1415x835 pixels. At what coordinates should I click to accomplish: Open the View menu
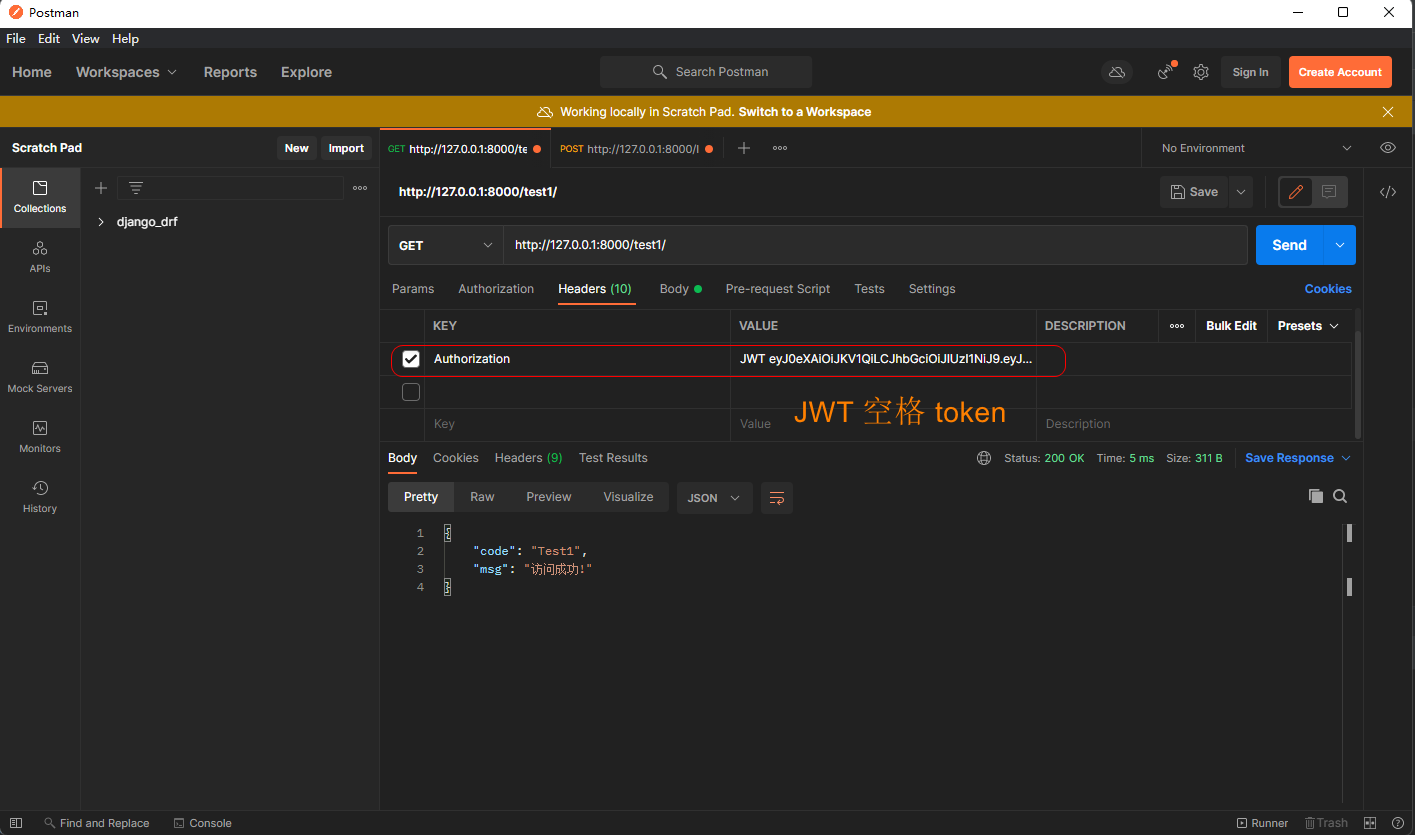[x=86, y=39]
